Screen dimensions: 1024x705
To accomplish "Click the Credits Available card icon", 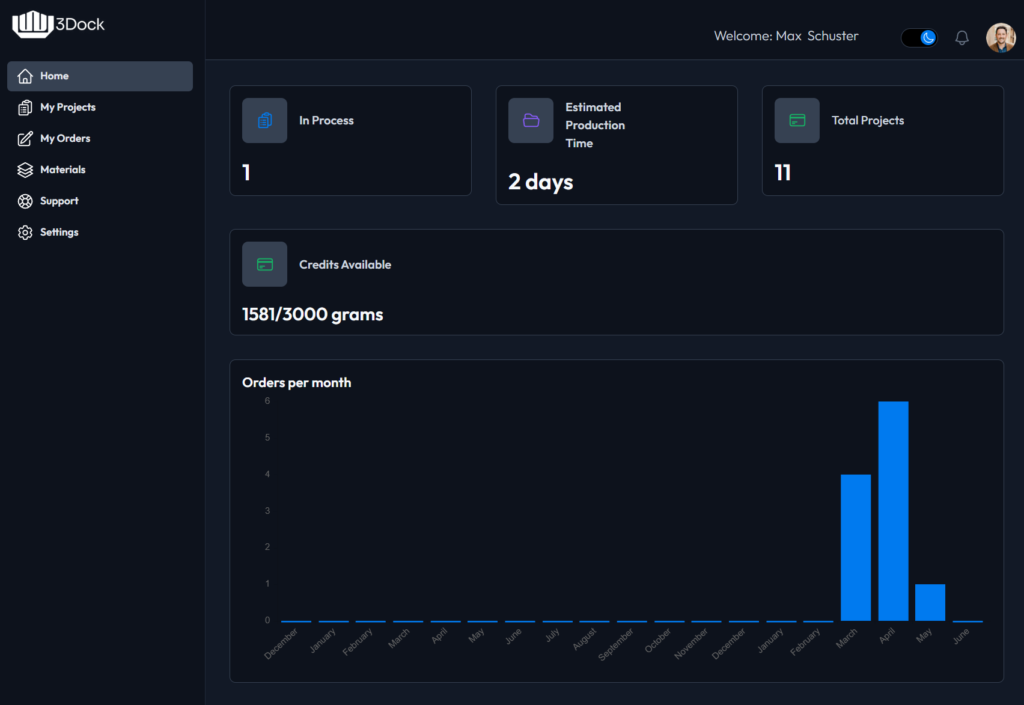I will coord(264,264).
